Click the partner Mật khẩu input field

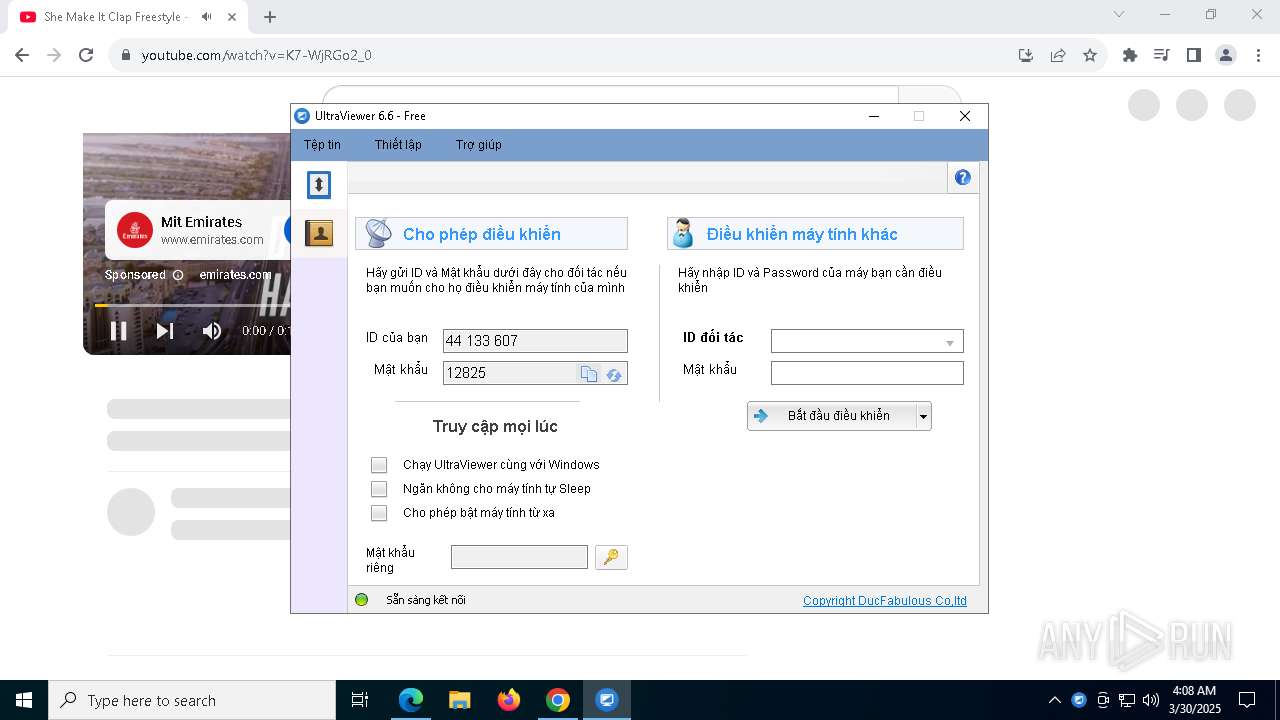point(867,373)
